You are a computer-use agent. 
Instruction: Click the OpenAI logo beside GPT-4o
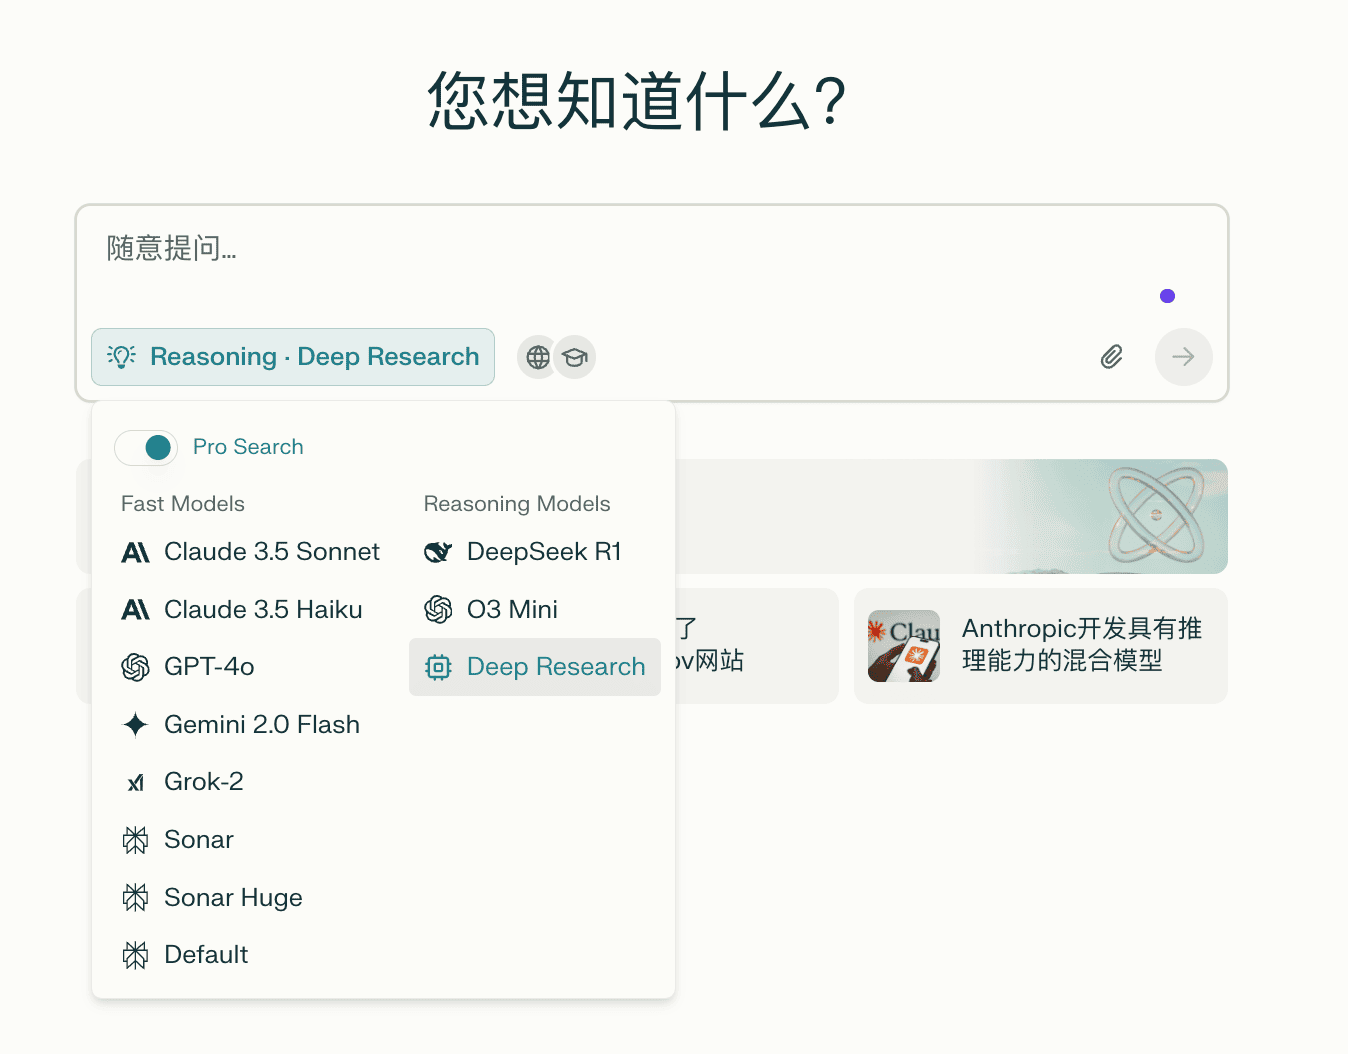[x=135, y=667]
